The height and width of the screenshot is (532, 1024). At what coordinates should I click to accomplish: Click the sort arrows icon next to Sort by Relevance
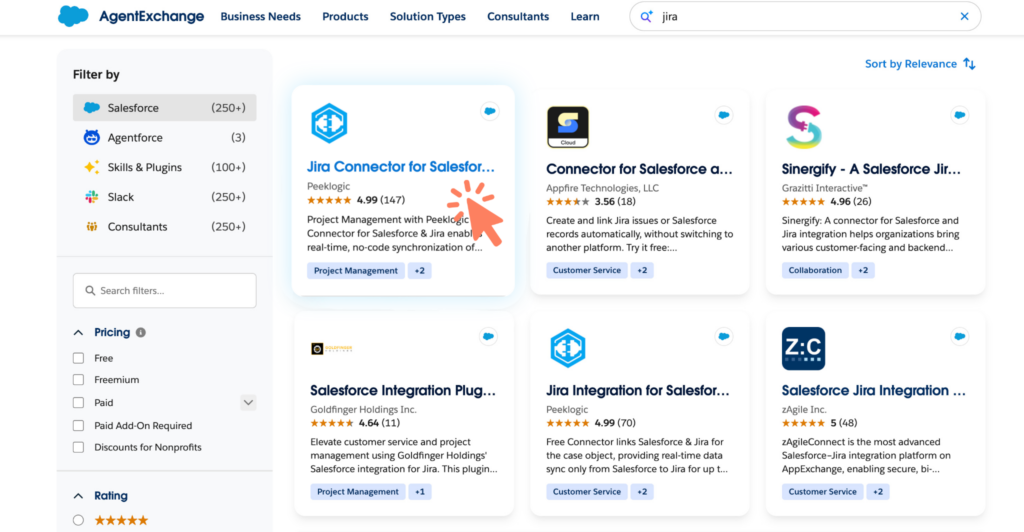969,64
